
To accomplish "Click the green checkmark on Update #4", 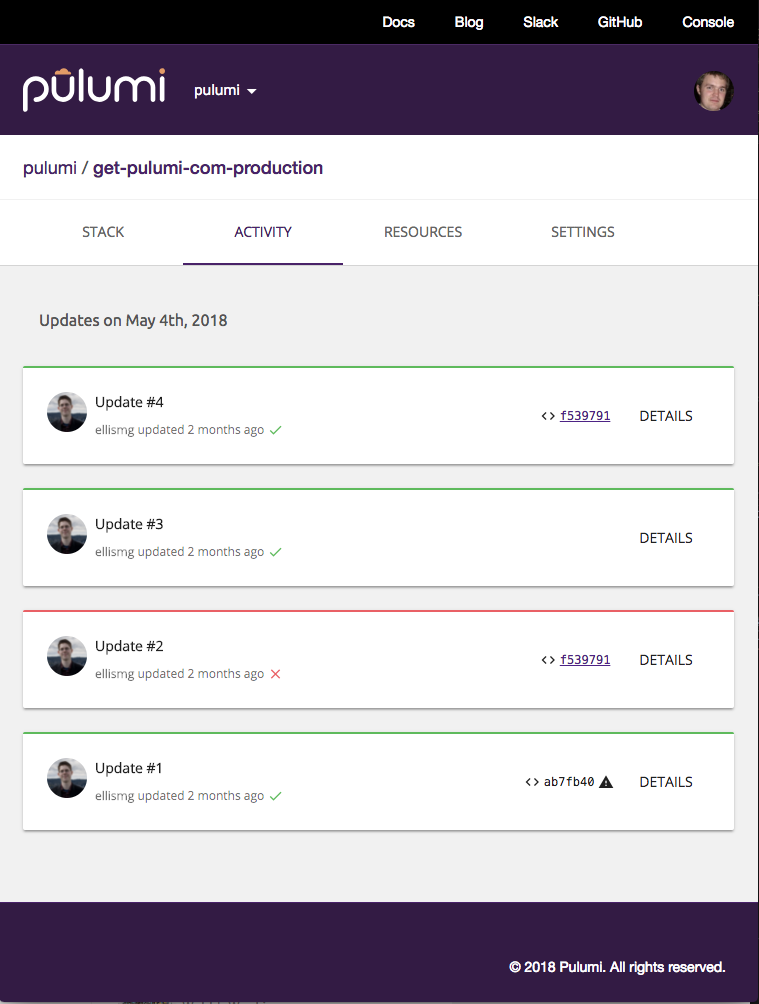I will tap(276, 430).
